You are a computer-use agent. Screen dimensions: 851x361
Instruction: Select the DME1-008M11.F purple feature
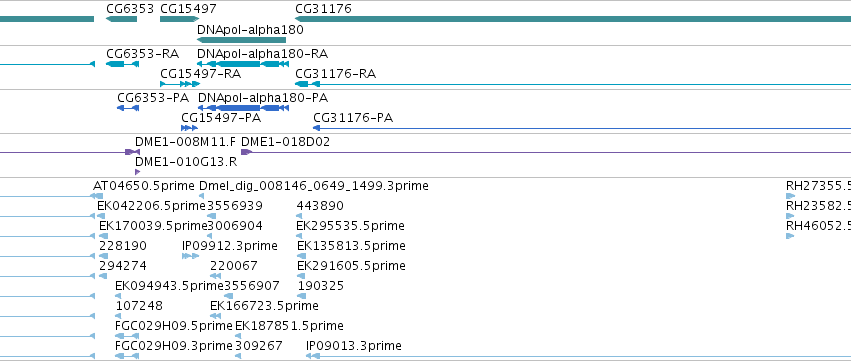tap(132, 152)
